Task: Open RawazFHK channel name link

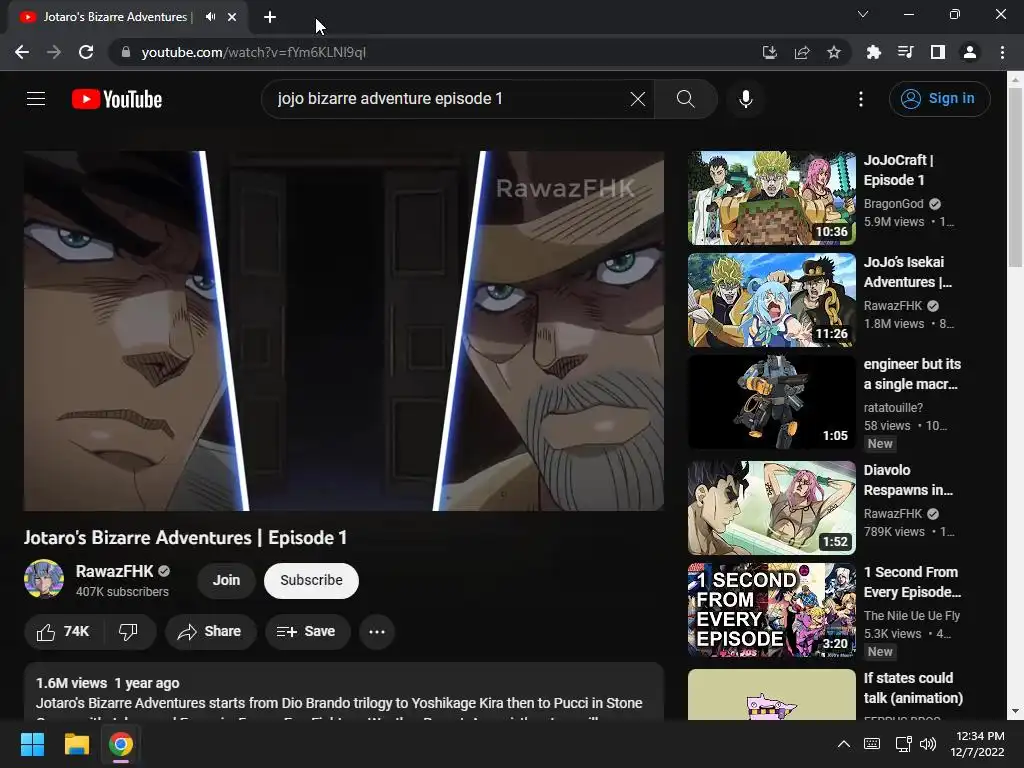Action: coord(114,571)
